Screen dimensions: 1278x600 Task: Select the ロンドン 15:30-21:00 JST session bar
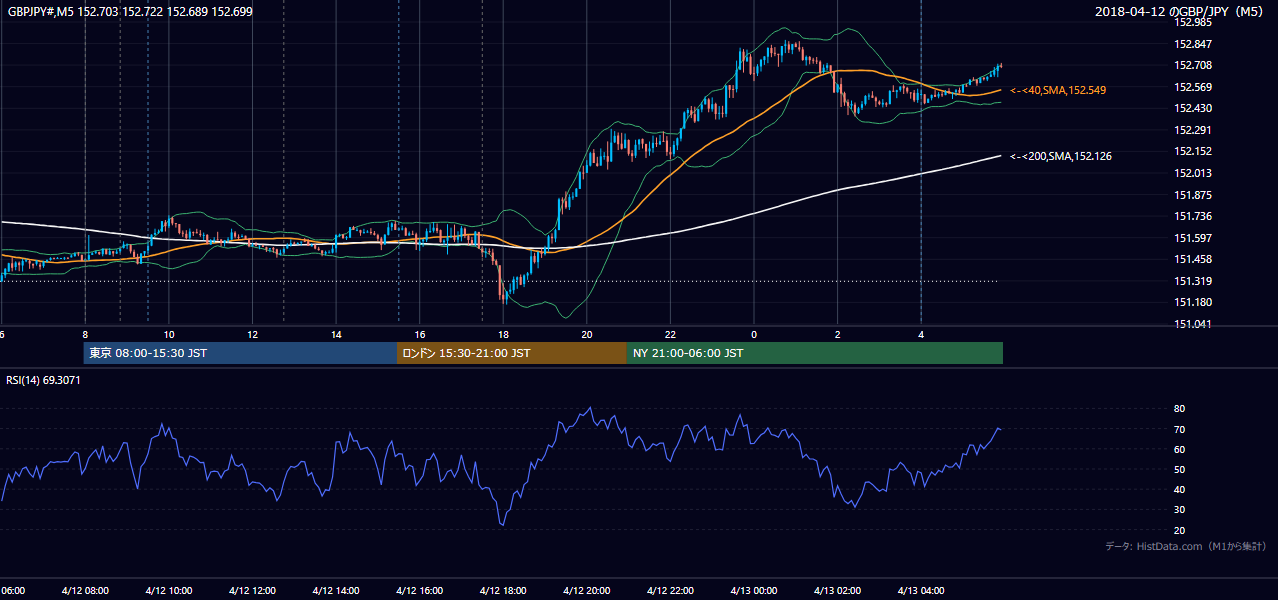512,353
